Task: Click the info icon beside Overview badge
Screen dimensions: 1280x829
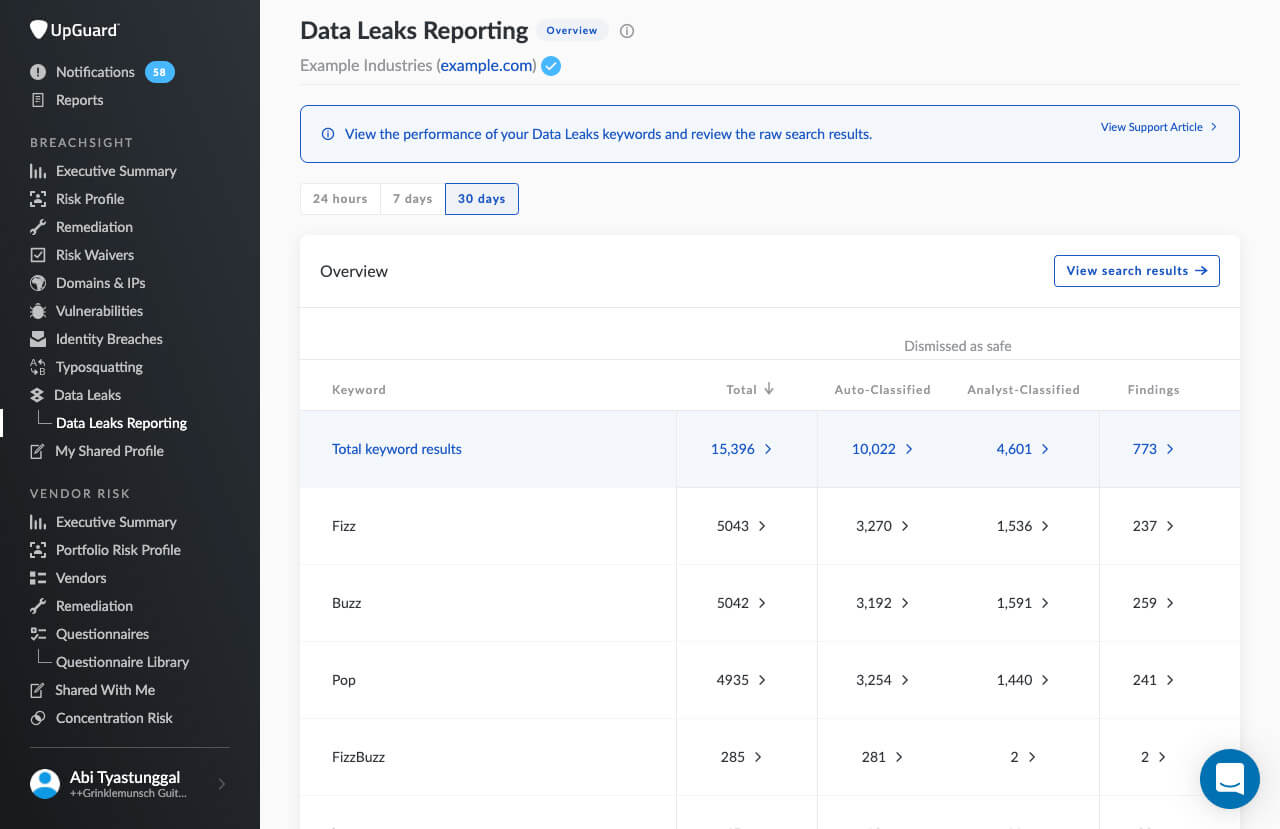Action: click(627, 31)
